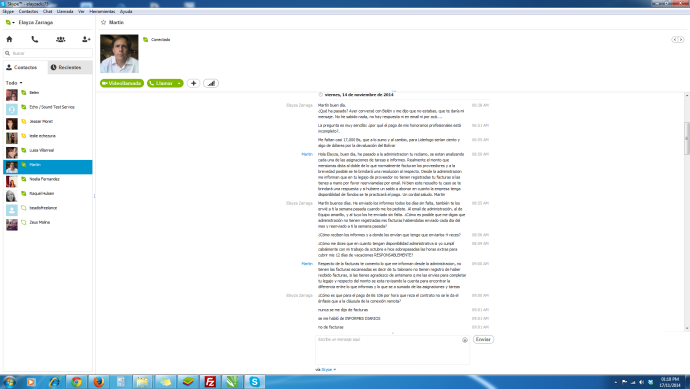Open the status dropdown beside Elayza Zarraga
The width and height of the screenshot is (690, 389).
(x=10, y=22)
